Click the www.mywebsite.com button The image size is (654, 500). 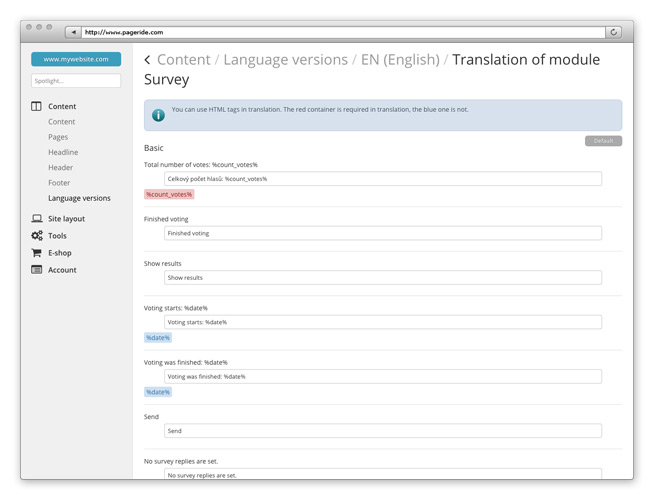(x=76, y=59)
